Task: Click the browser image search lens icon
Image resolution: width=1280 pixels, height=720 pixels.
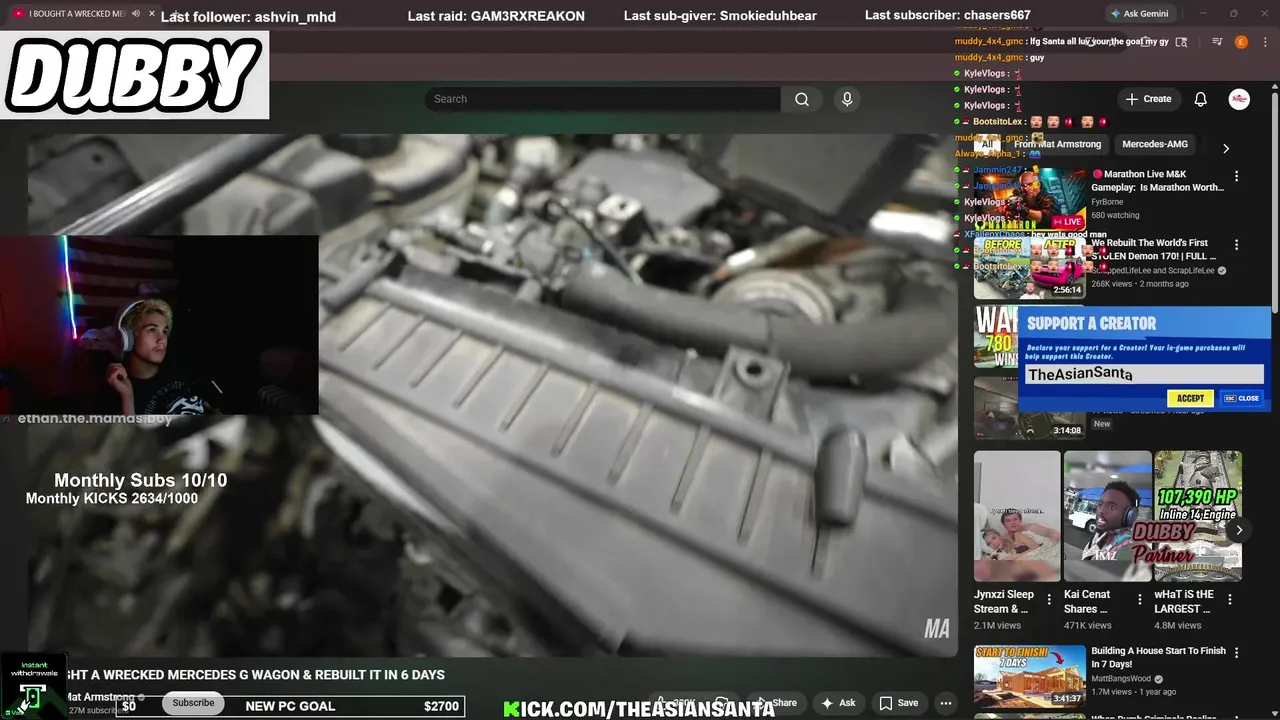Action: coord(1181,42)
